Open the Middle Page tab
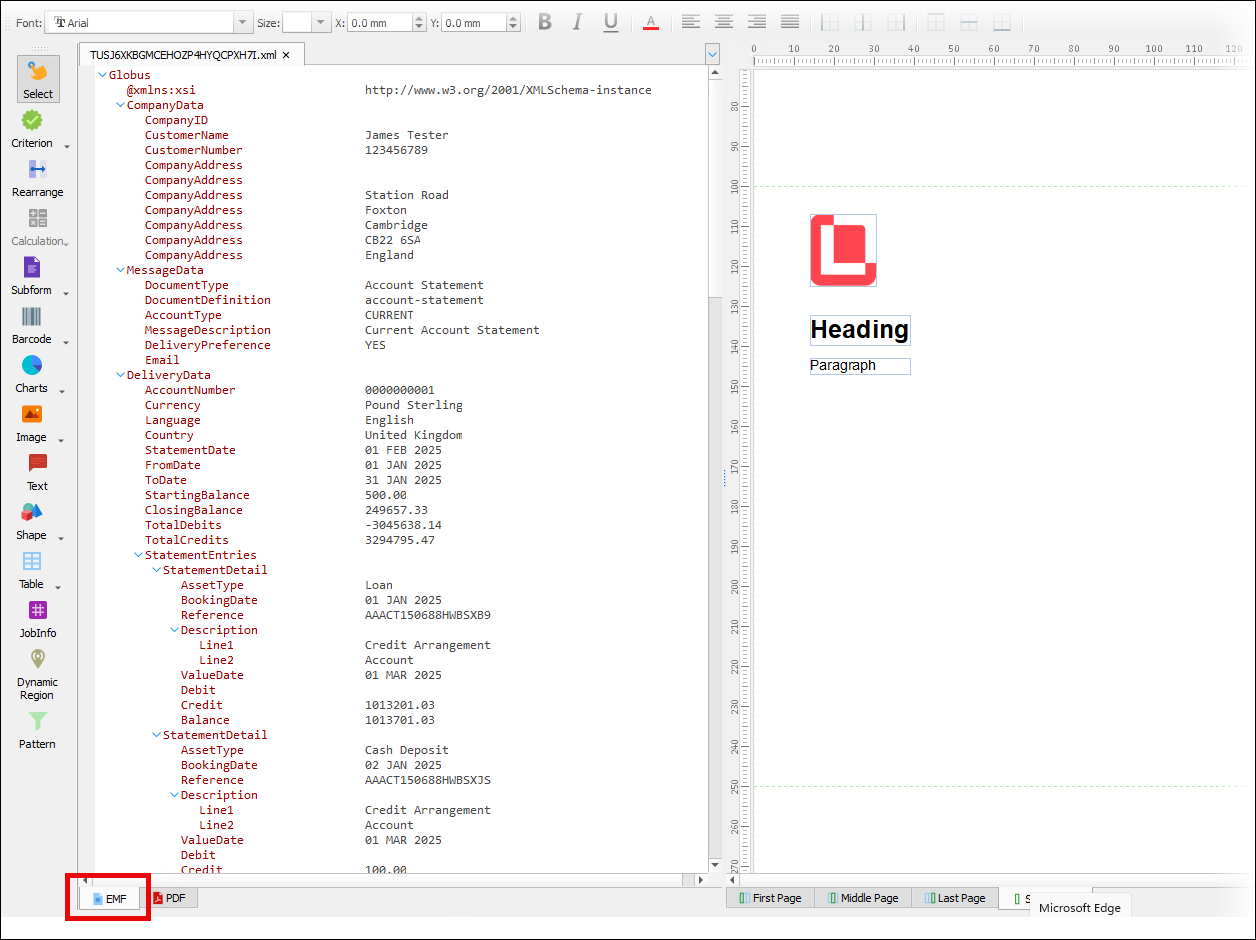The height and width of the screenshot is (940, 1256). 862,898
